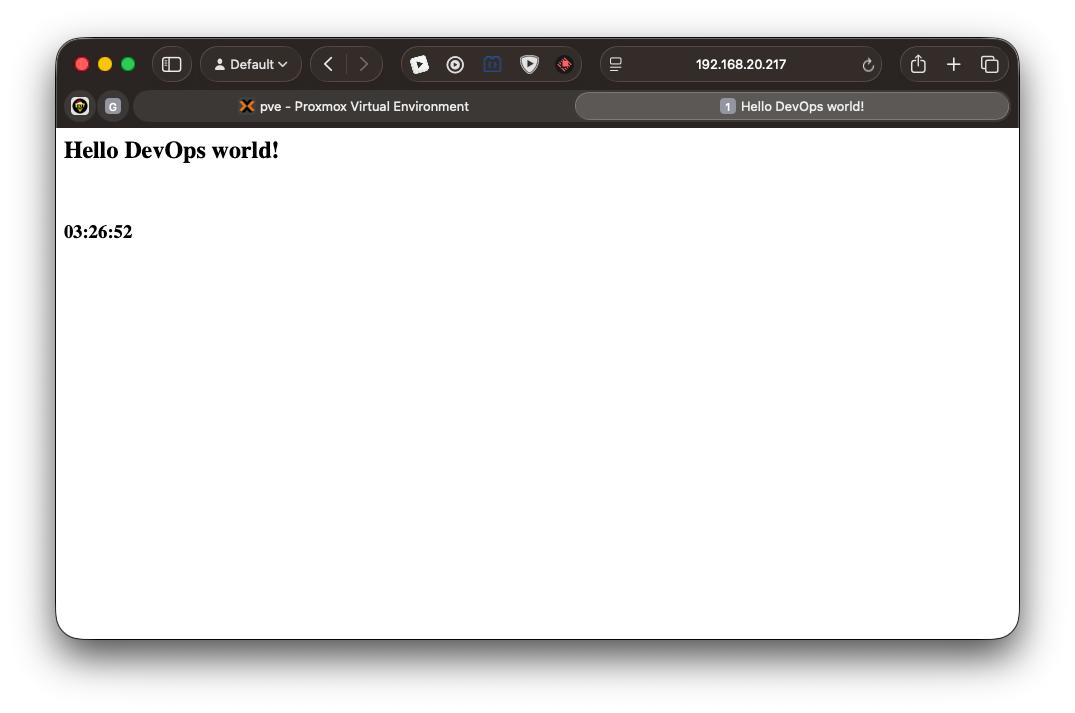Open the pinned shield-badge tab
The image size is (1075, 713).
[x=80, y=106]
